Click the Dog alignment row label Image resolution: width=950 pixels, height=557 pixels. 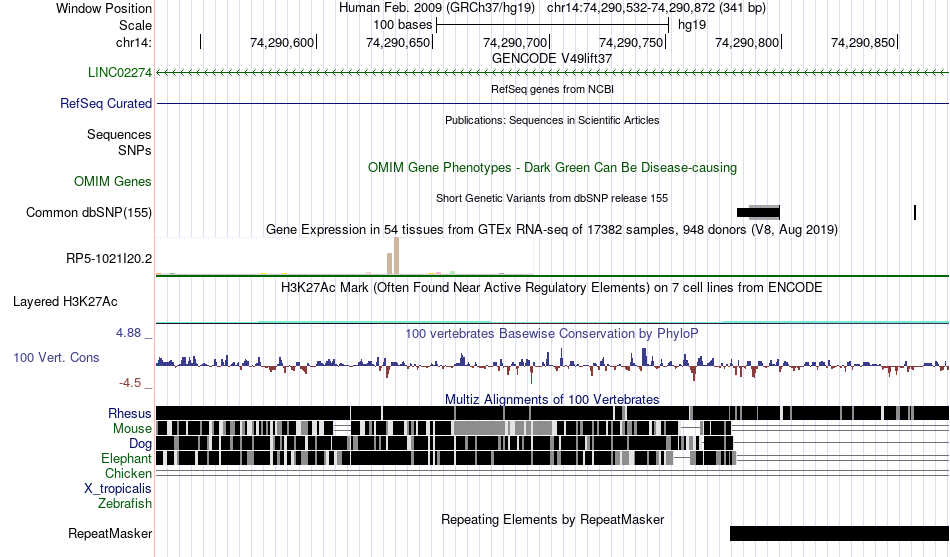pos(140,444)
